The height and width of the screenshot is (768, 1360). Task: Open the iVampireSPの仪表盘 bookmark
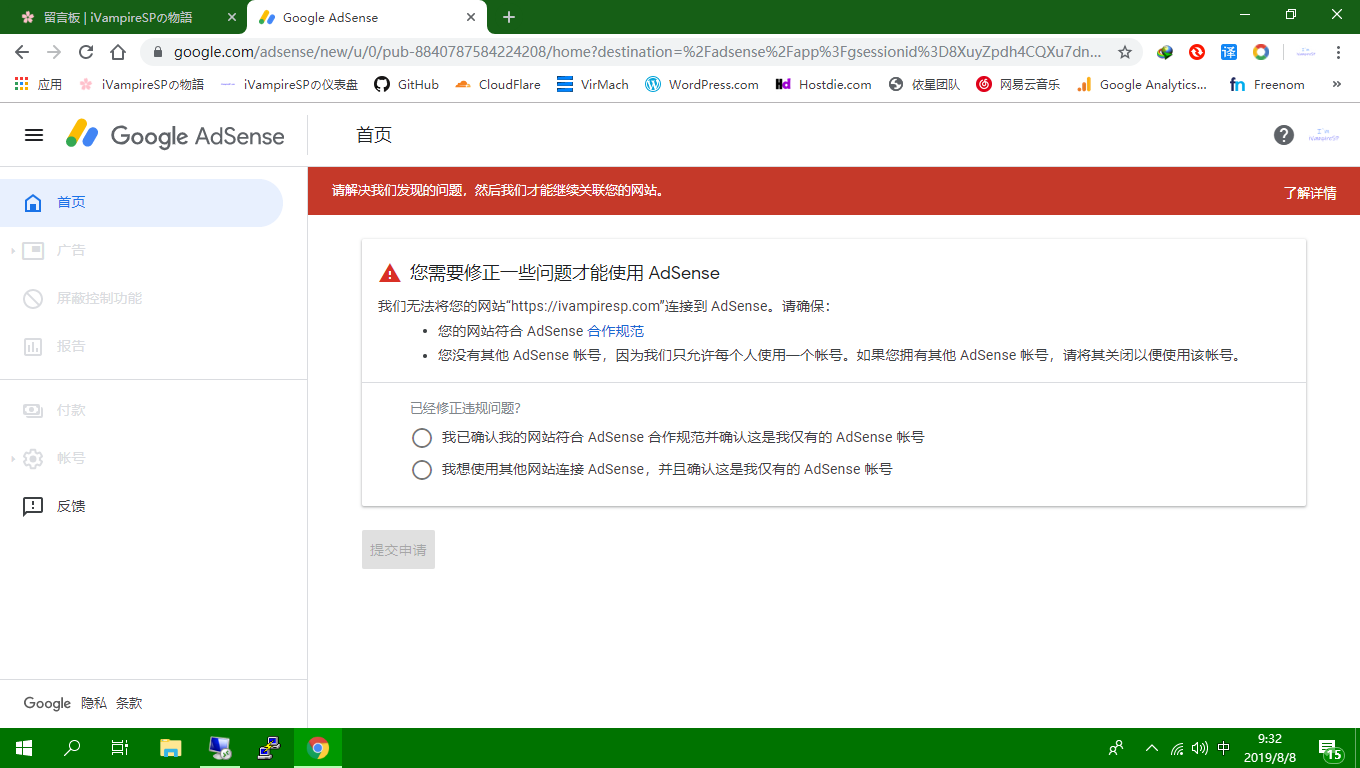tap(289, 85)
